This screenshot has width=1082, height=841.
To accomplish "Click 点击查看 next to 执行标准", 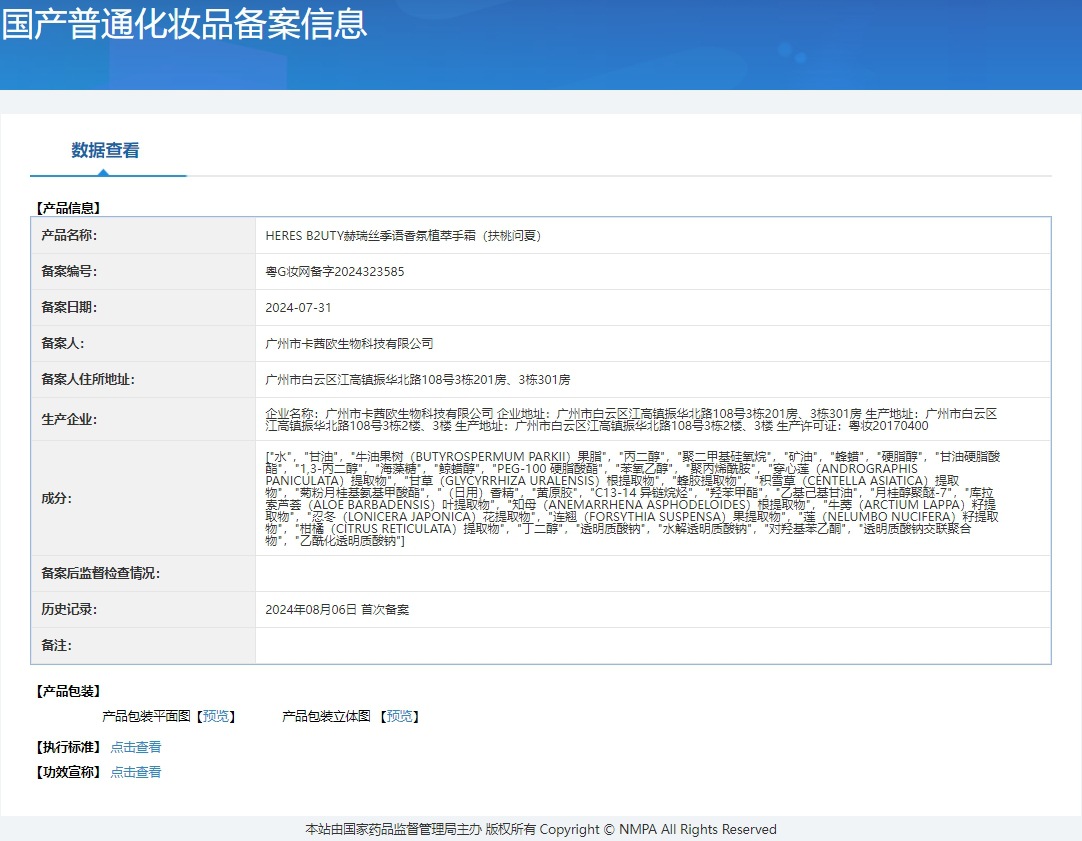I will coord(135,747).
